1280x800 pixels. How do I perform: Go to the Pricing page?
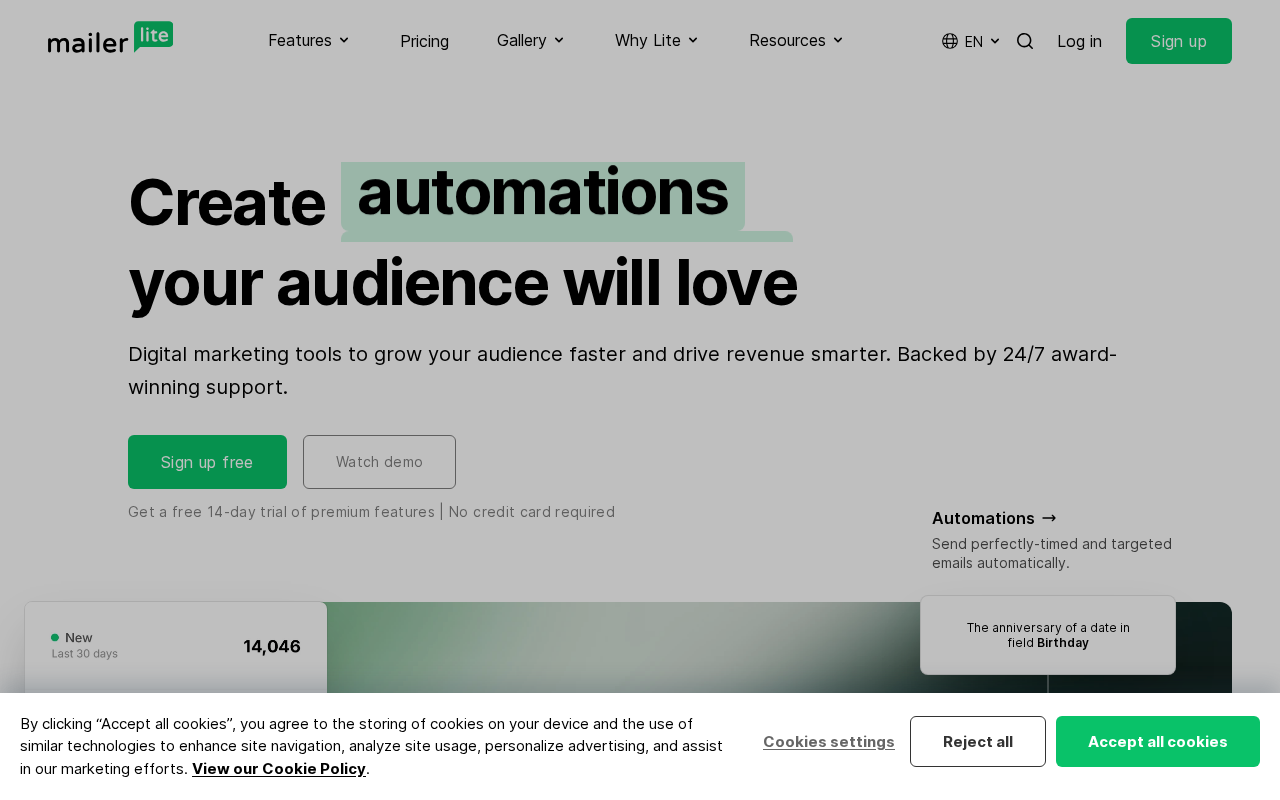pyautogui.click(x=424, y=41)
